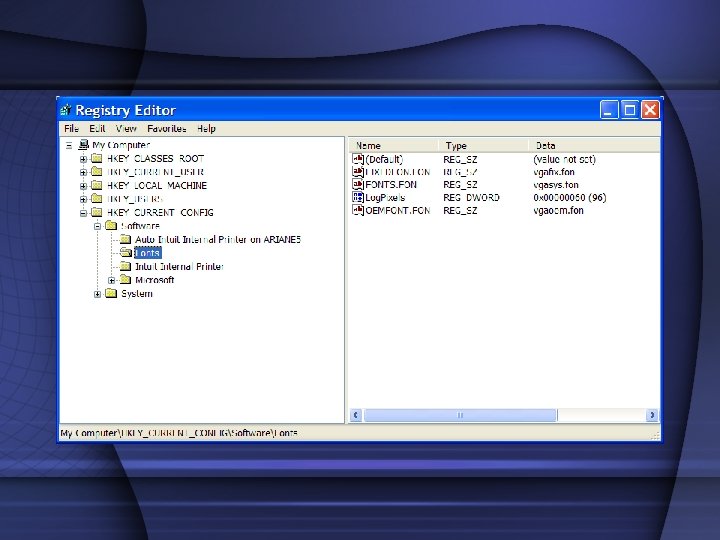Expand HKEY_CURRENT_USER node
The image size is (720, 540).
[x=83, y=173]
